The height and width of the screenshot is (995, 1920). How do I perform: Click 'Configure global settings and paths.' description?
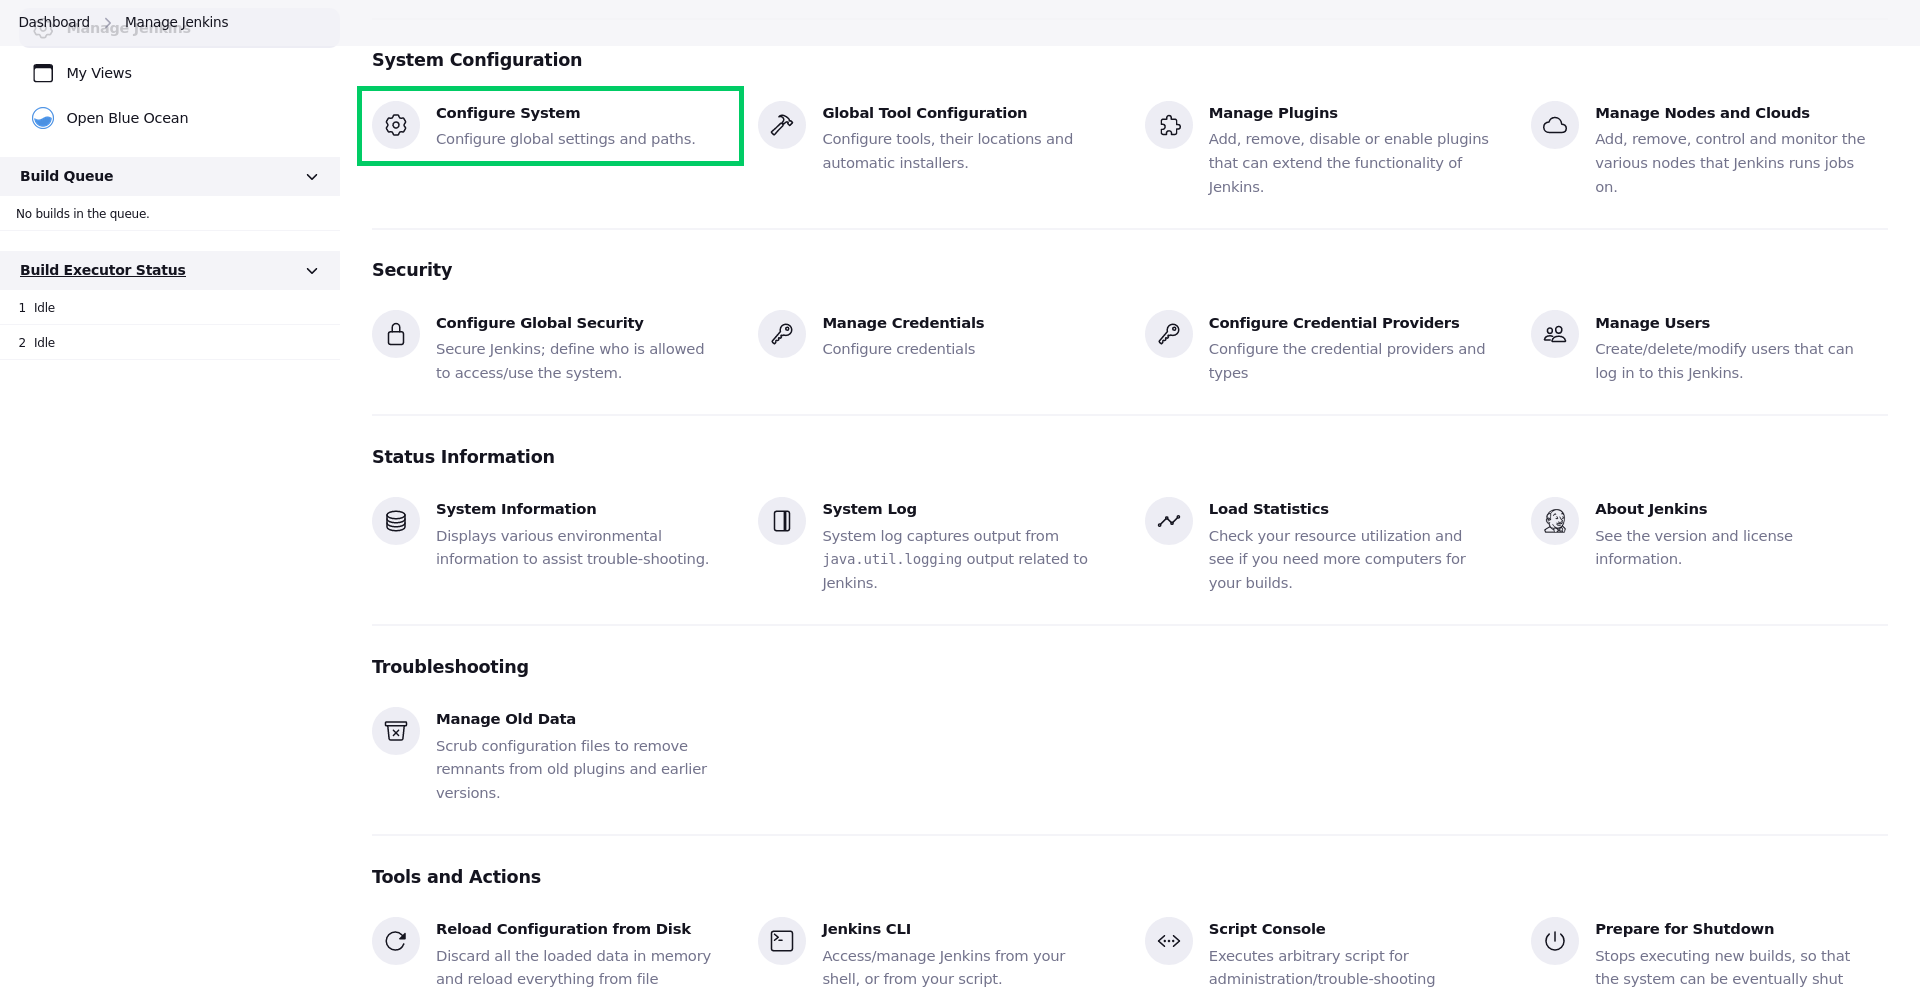pyautogui.click(x=566, y=139)
